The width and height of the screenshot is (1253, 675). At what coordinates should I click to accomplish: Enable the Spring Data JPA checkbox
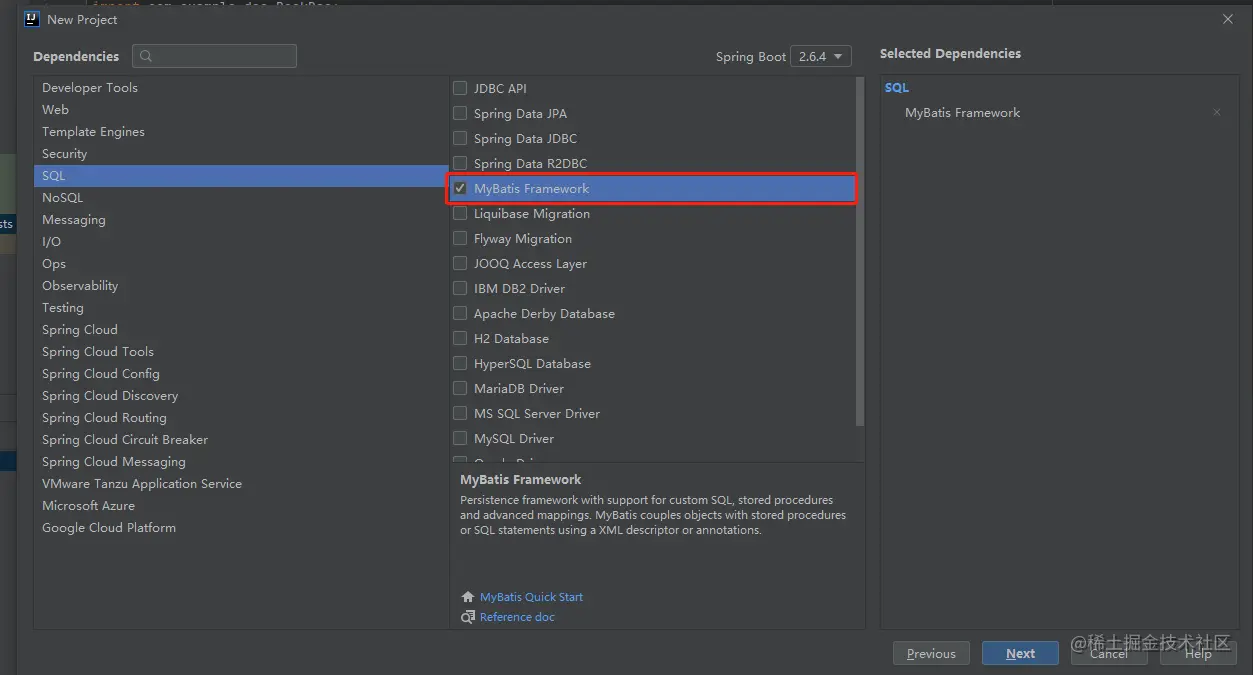click(460, 114)
